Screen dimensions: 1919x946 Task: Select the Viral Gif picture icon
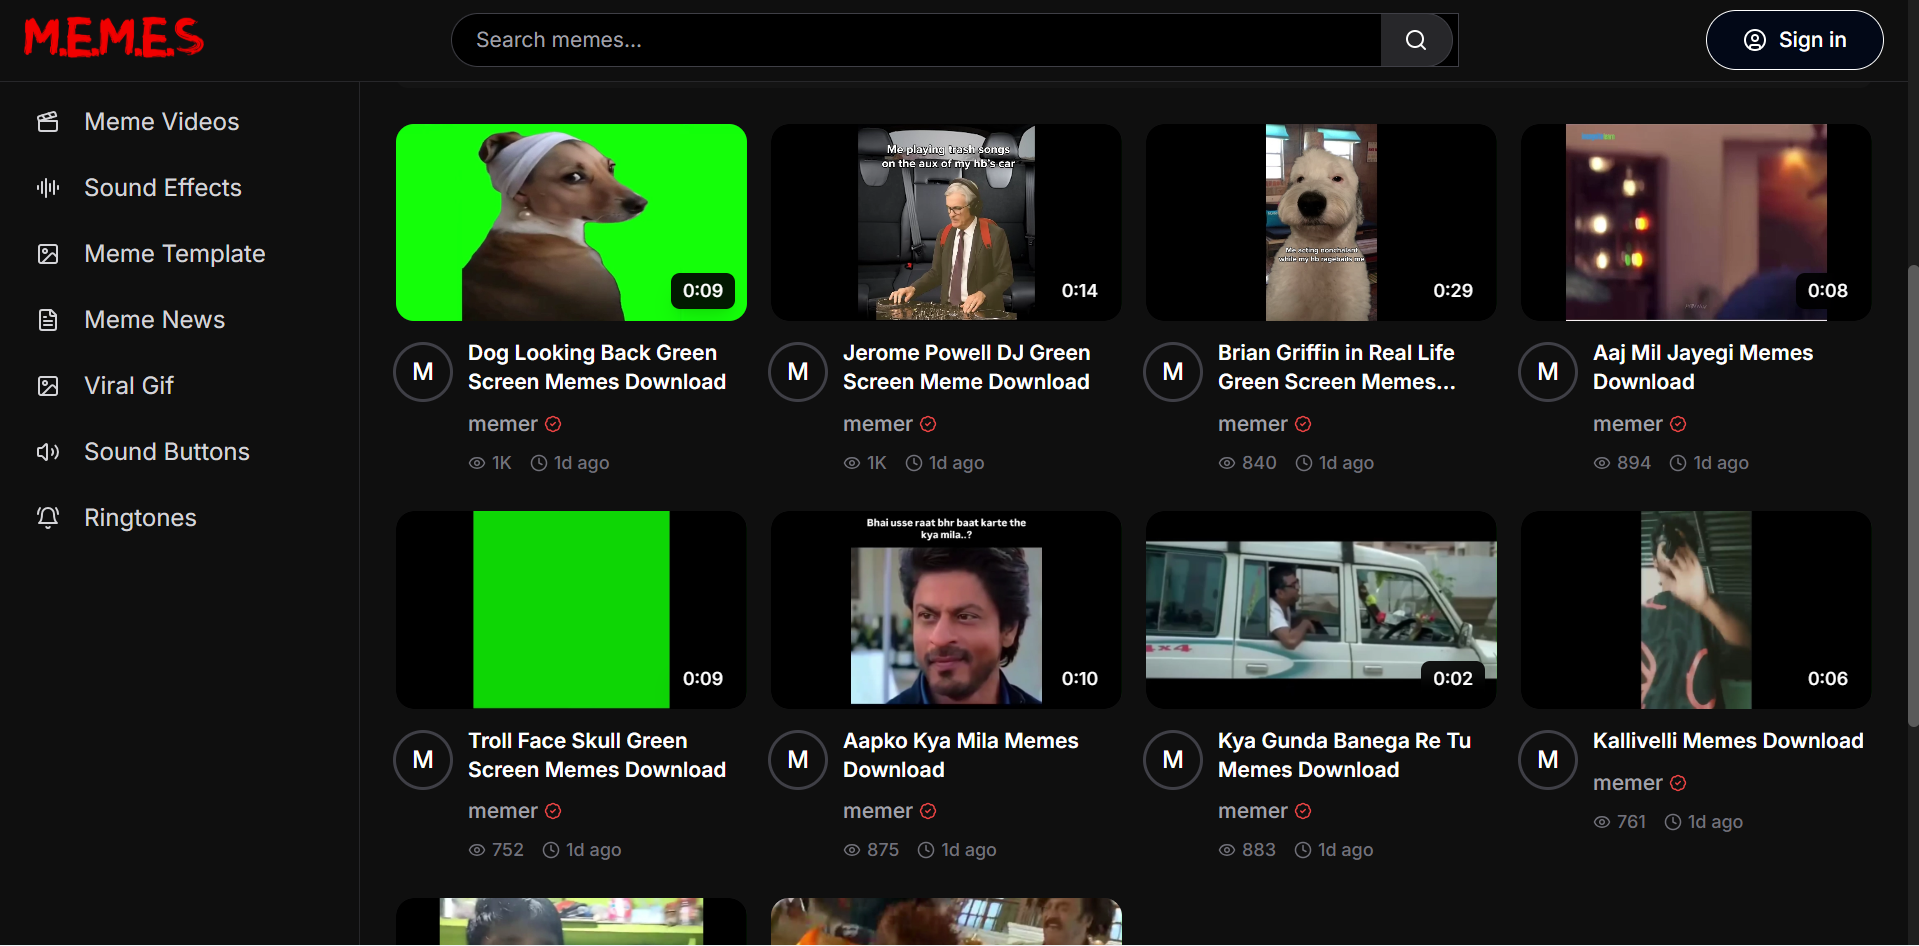click(48, 385)
